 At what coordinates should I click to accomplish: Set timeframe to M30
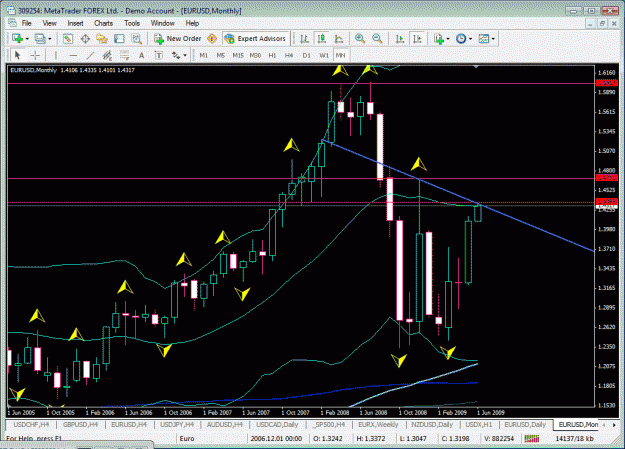(255, 55)
